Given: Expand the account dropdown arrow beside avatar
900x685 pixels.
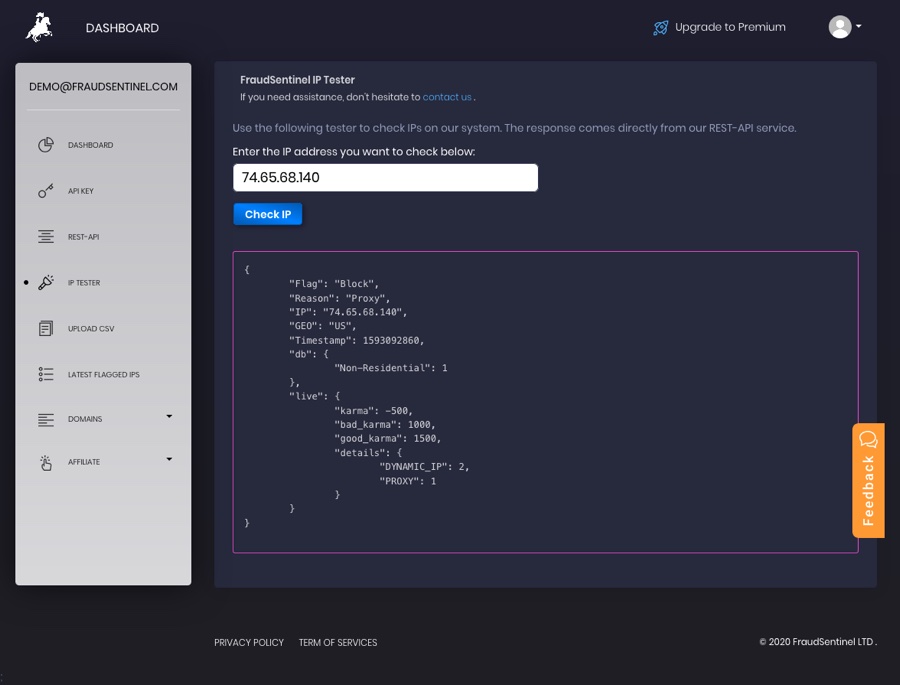Looking at the screenshot, I should coord(859,26).
